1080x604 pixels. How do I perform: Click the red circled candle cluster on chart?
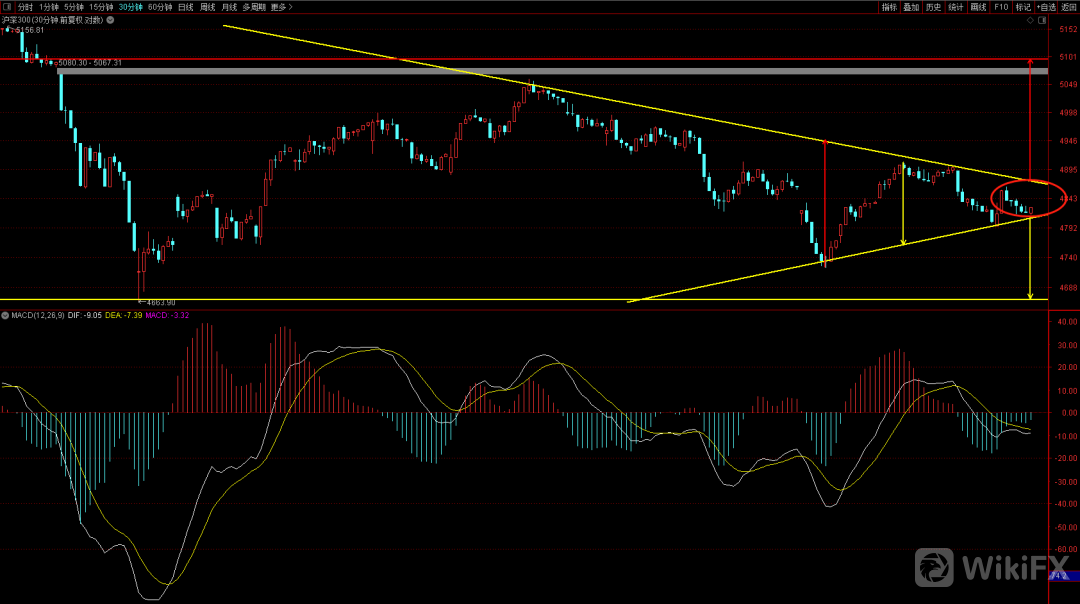tap(1027, 199)
